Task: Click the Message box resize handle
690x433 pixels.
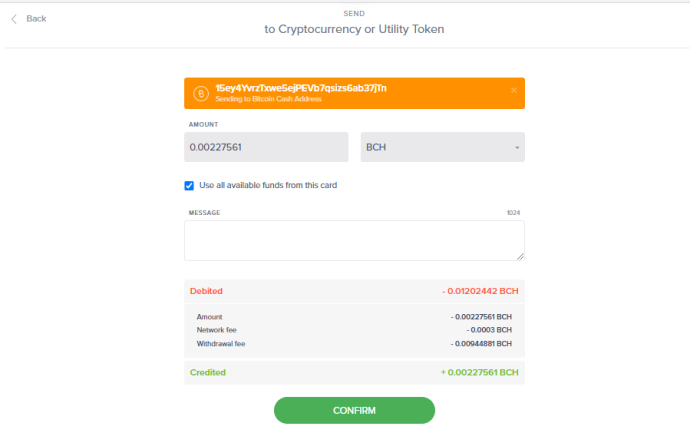Action: (x=521, y=257)
